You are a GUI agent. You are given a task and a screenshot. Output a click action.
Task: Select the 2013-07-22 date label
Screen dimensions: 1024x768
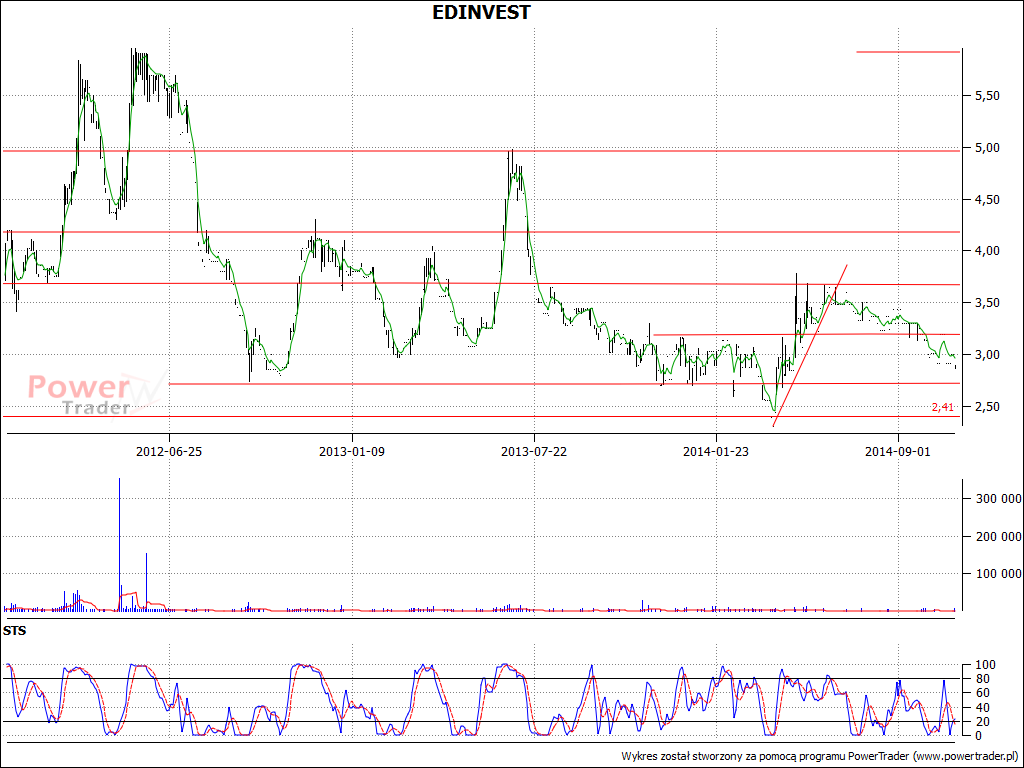534,451
